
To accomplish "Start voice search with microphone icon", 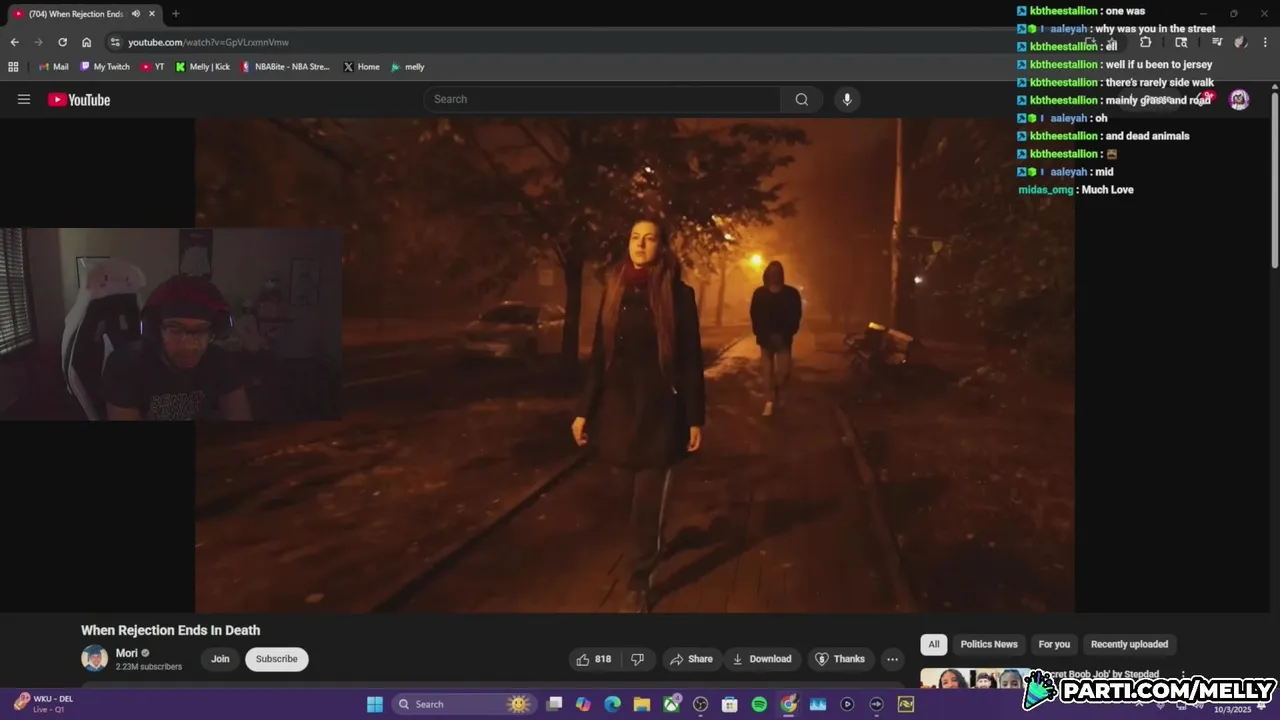I will point(847,99).
